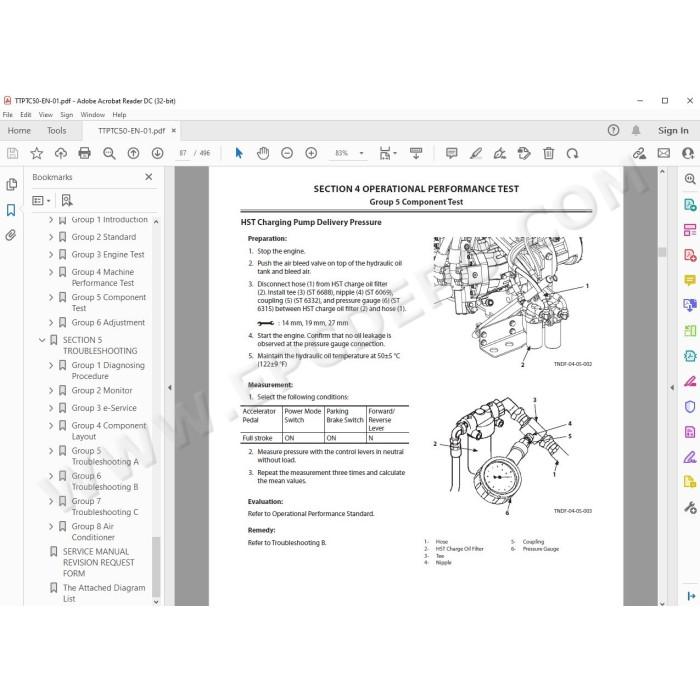Close the TTPTC50-EN-01.pdf tab
Image resolution: width=700 pixels, height=700 pixels.
pos(174,131)
